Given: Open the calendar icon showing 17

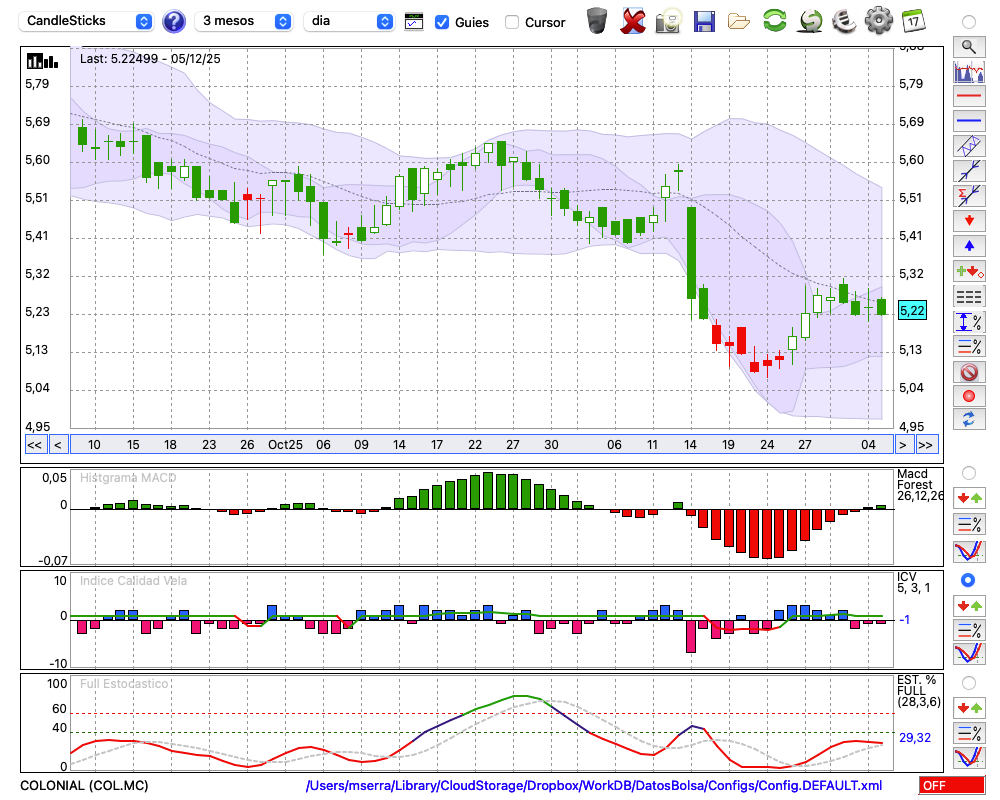Looking at the screenshot, I should pos(913,21).
